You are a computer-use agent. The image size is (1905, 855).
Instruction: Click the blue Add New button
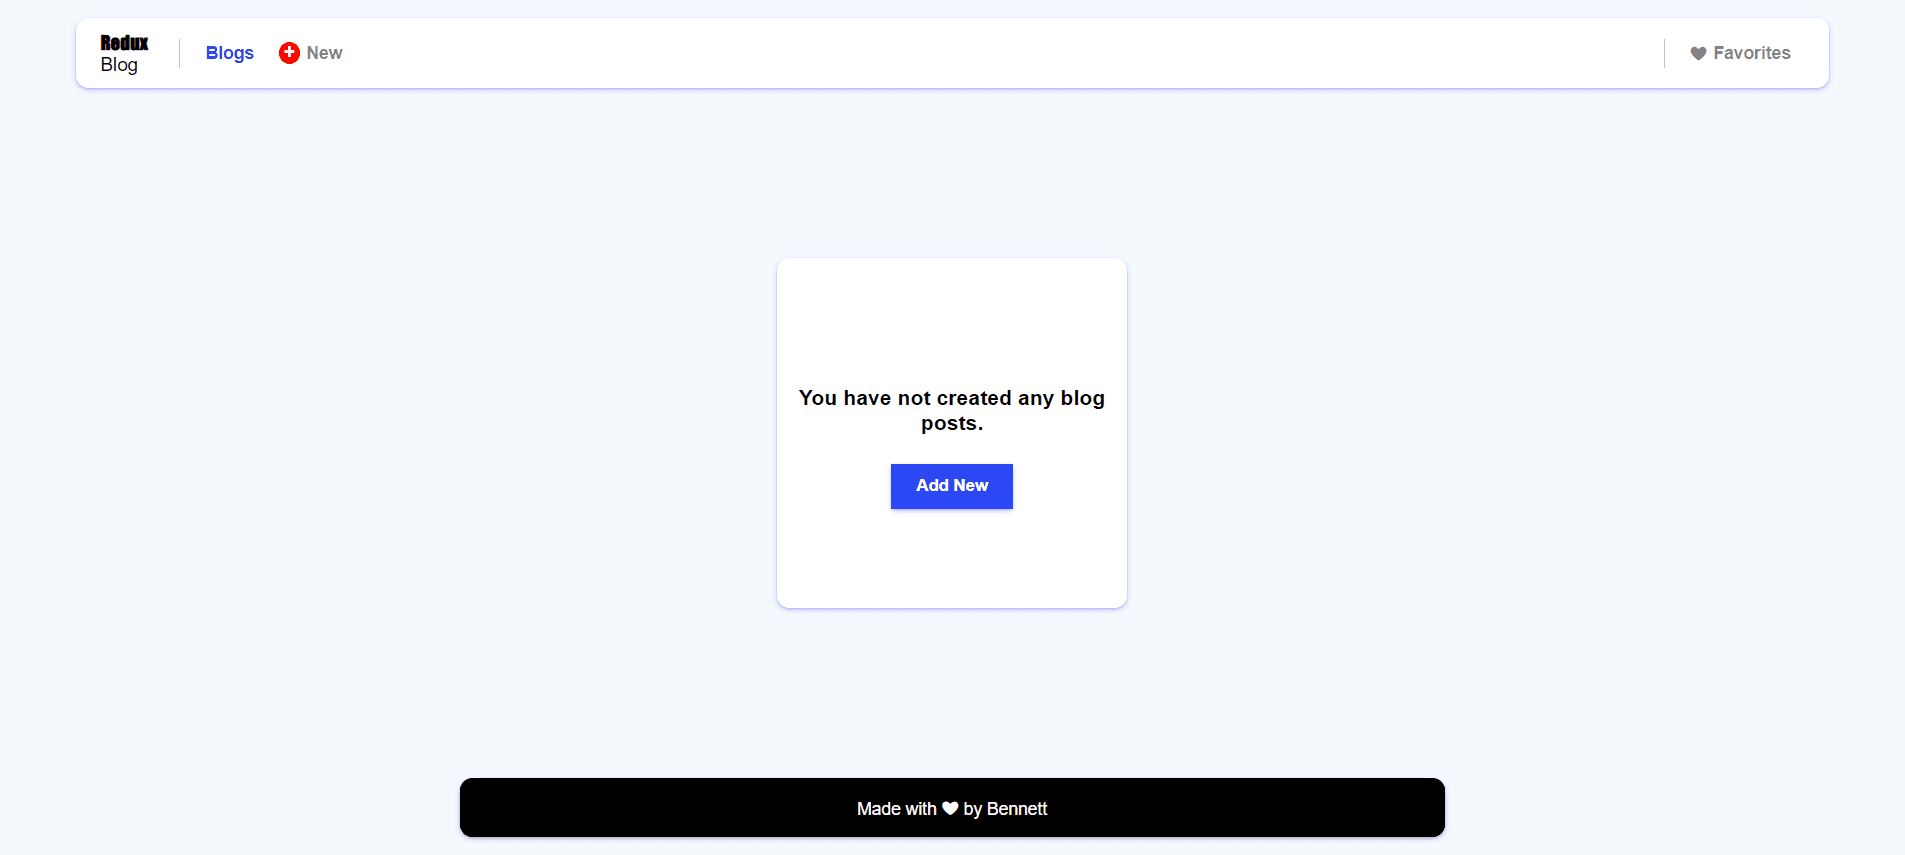point(952,486)
